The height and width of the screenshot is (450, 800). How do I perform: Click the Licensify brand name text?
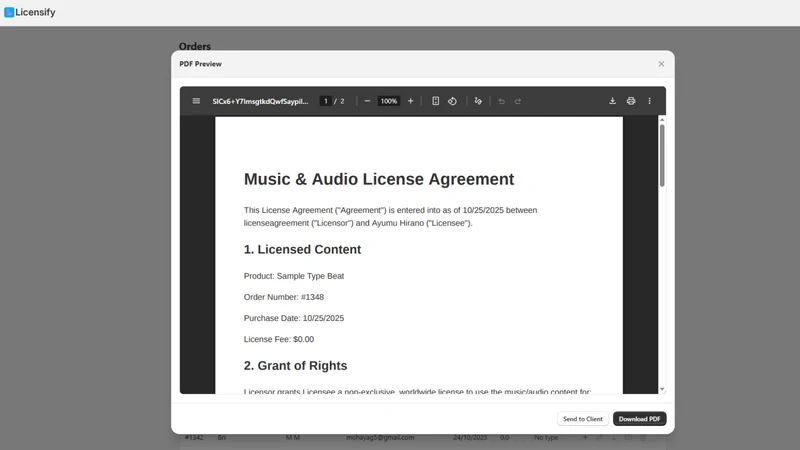(35, 12)
